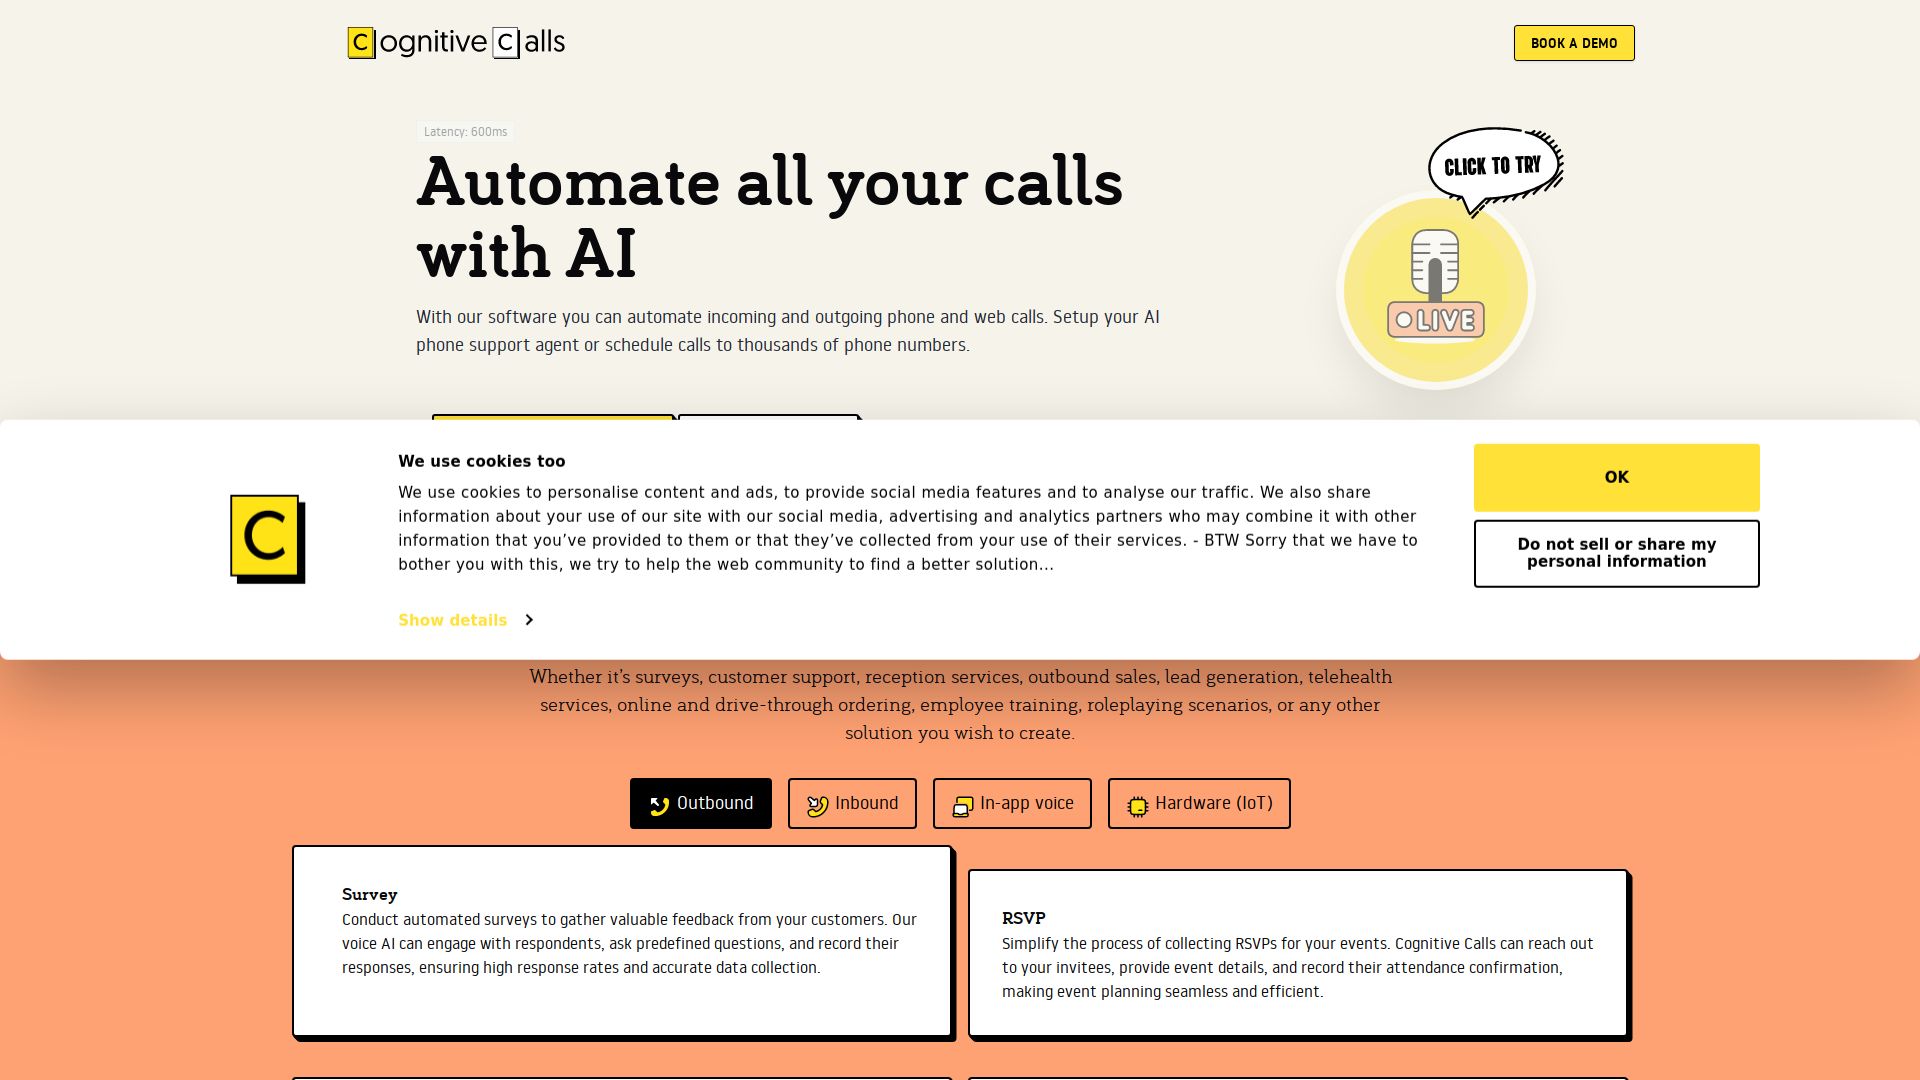Choose 'Do not sell or share my personal information'
The height and width of the screenshot is (1080, 1920).
(x=1617, y=553)
